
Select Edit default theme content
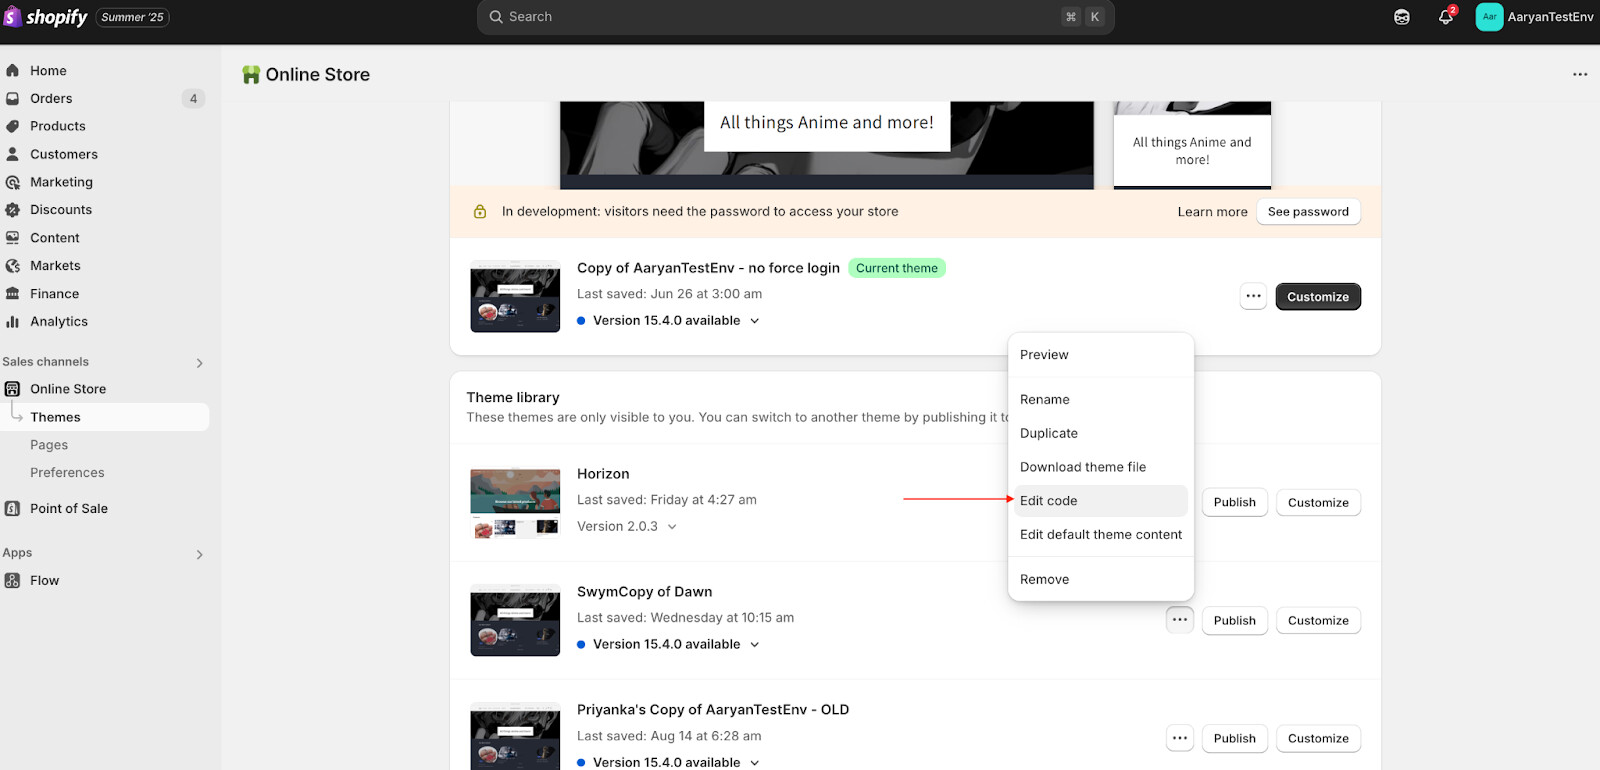1100,535
